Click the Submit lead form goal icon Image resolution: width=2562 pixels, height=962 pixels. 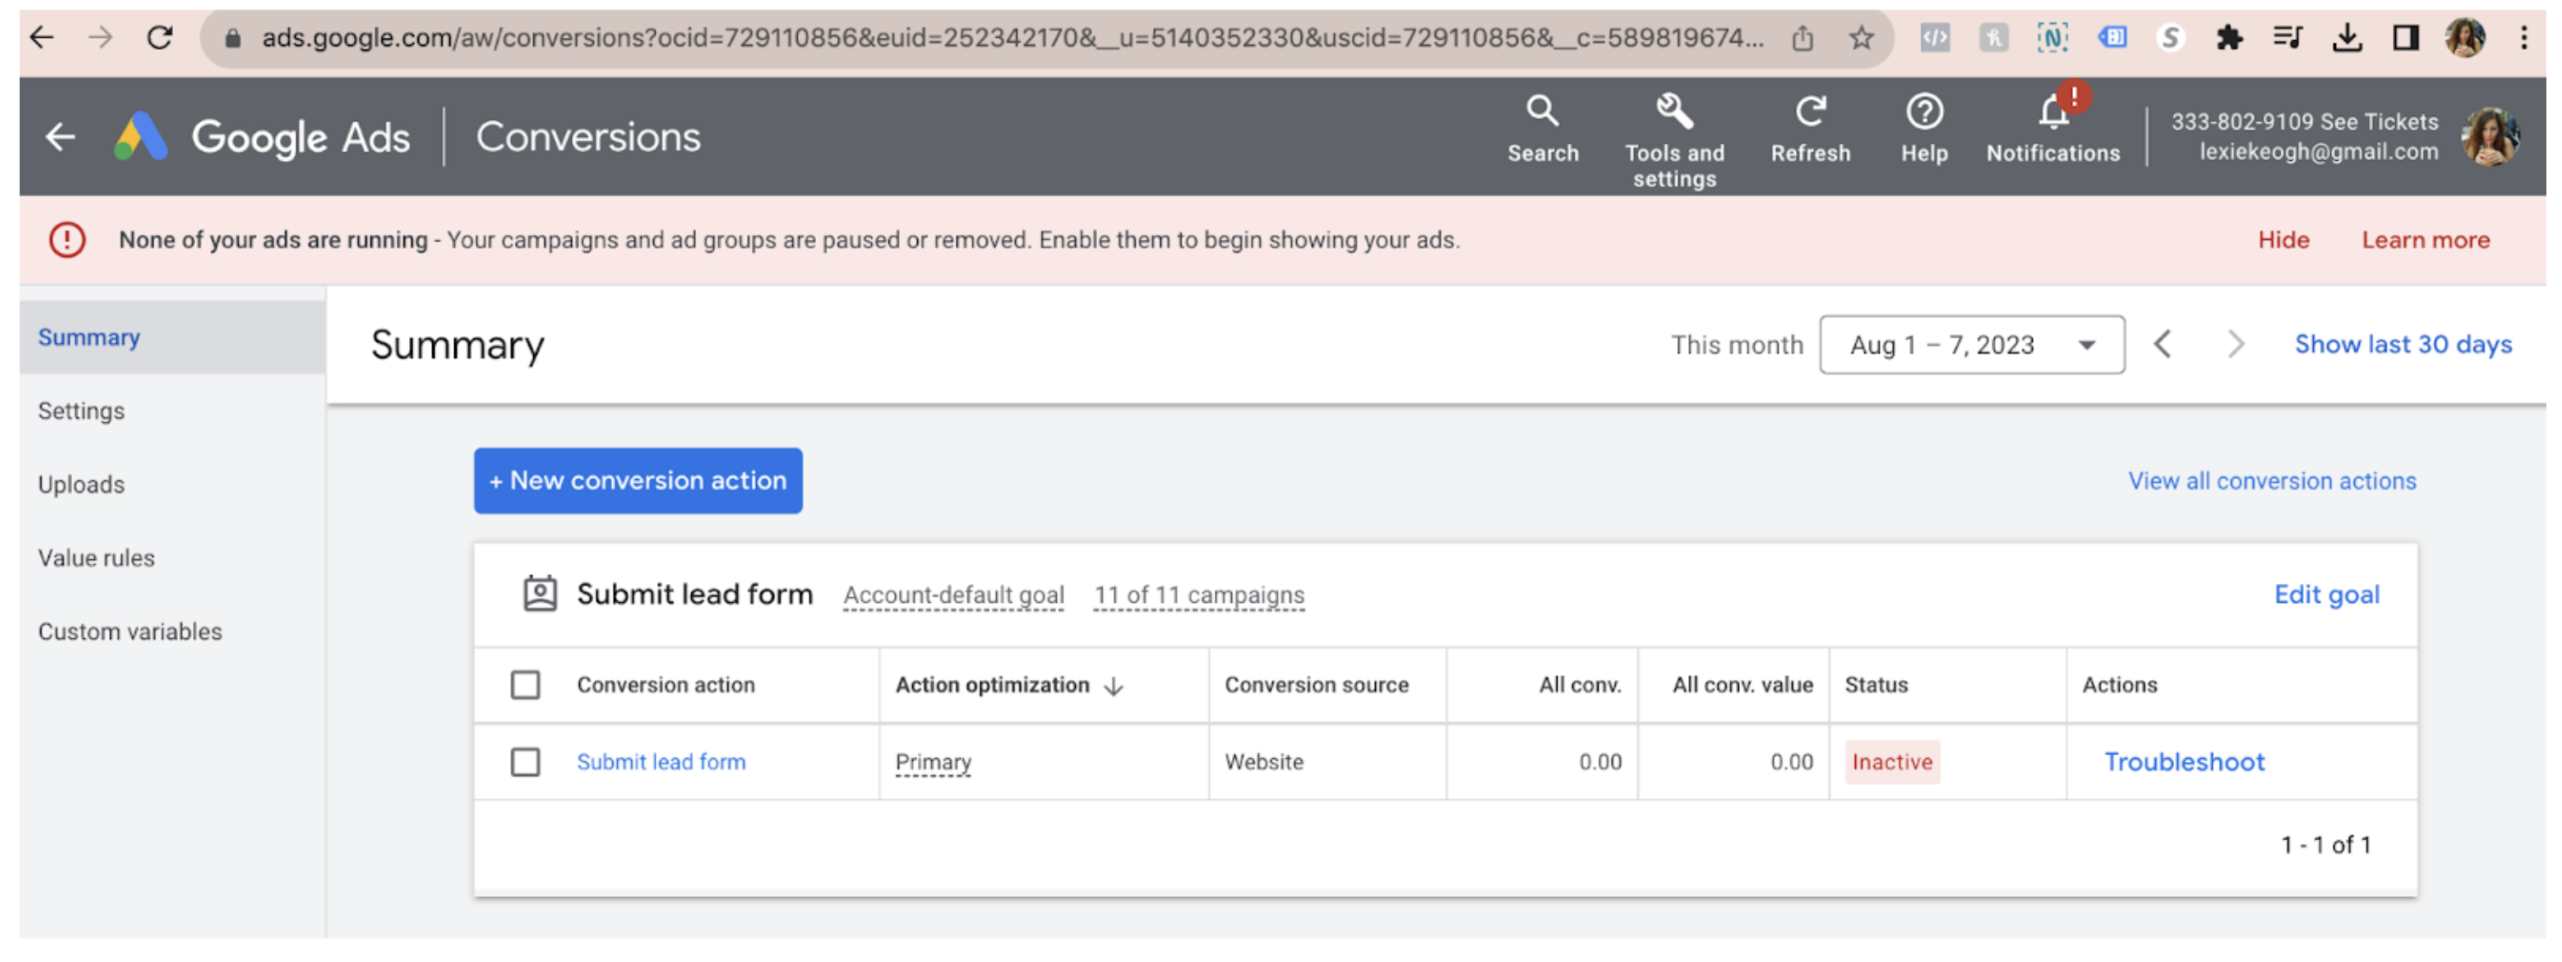[x=540, y=594]
